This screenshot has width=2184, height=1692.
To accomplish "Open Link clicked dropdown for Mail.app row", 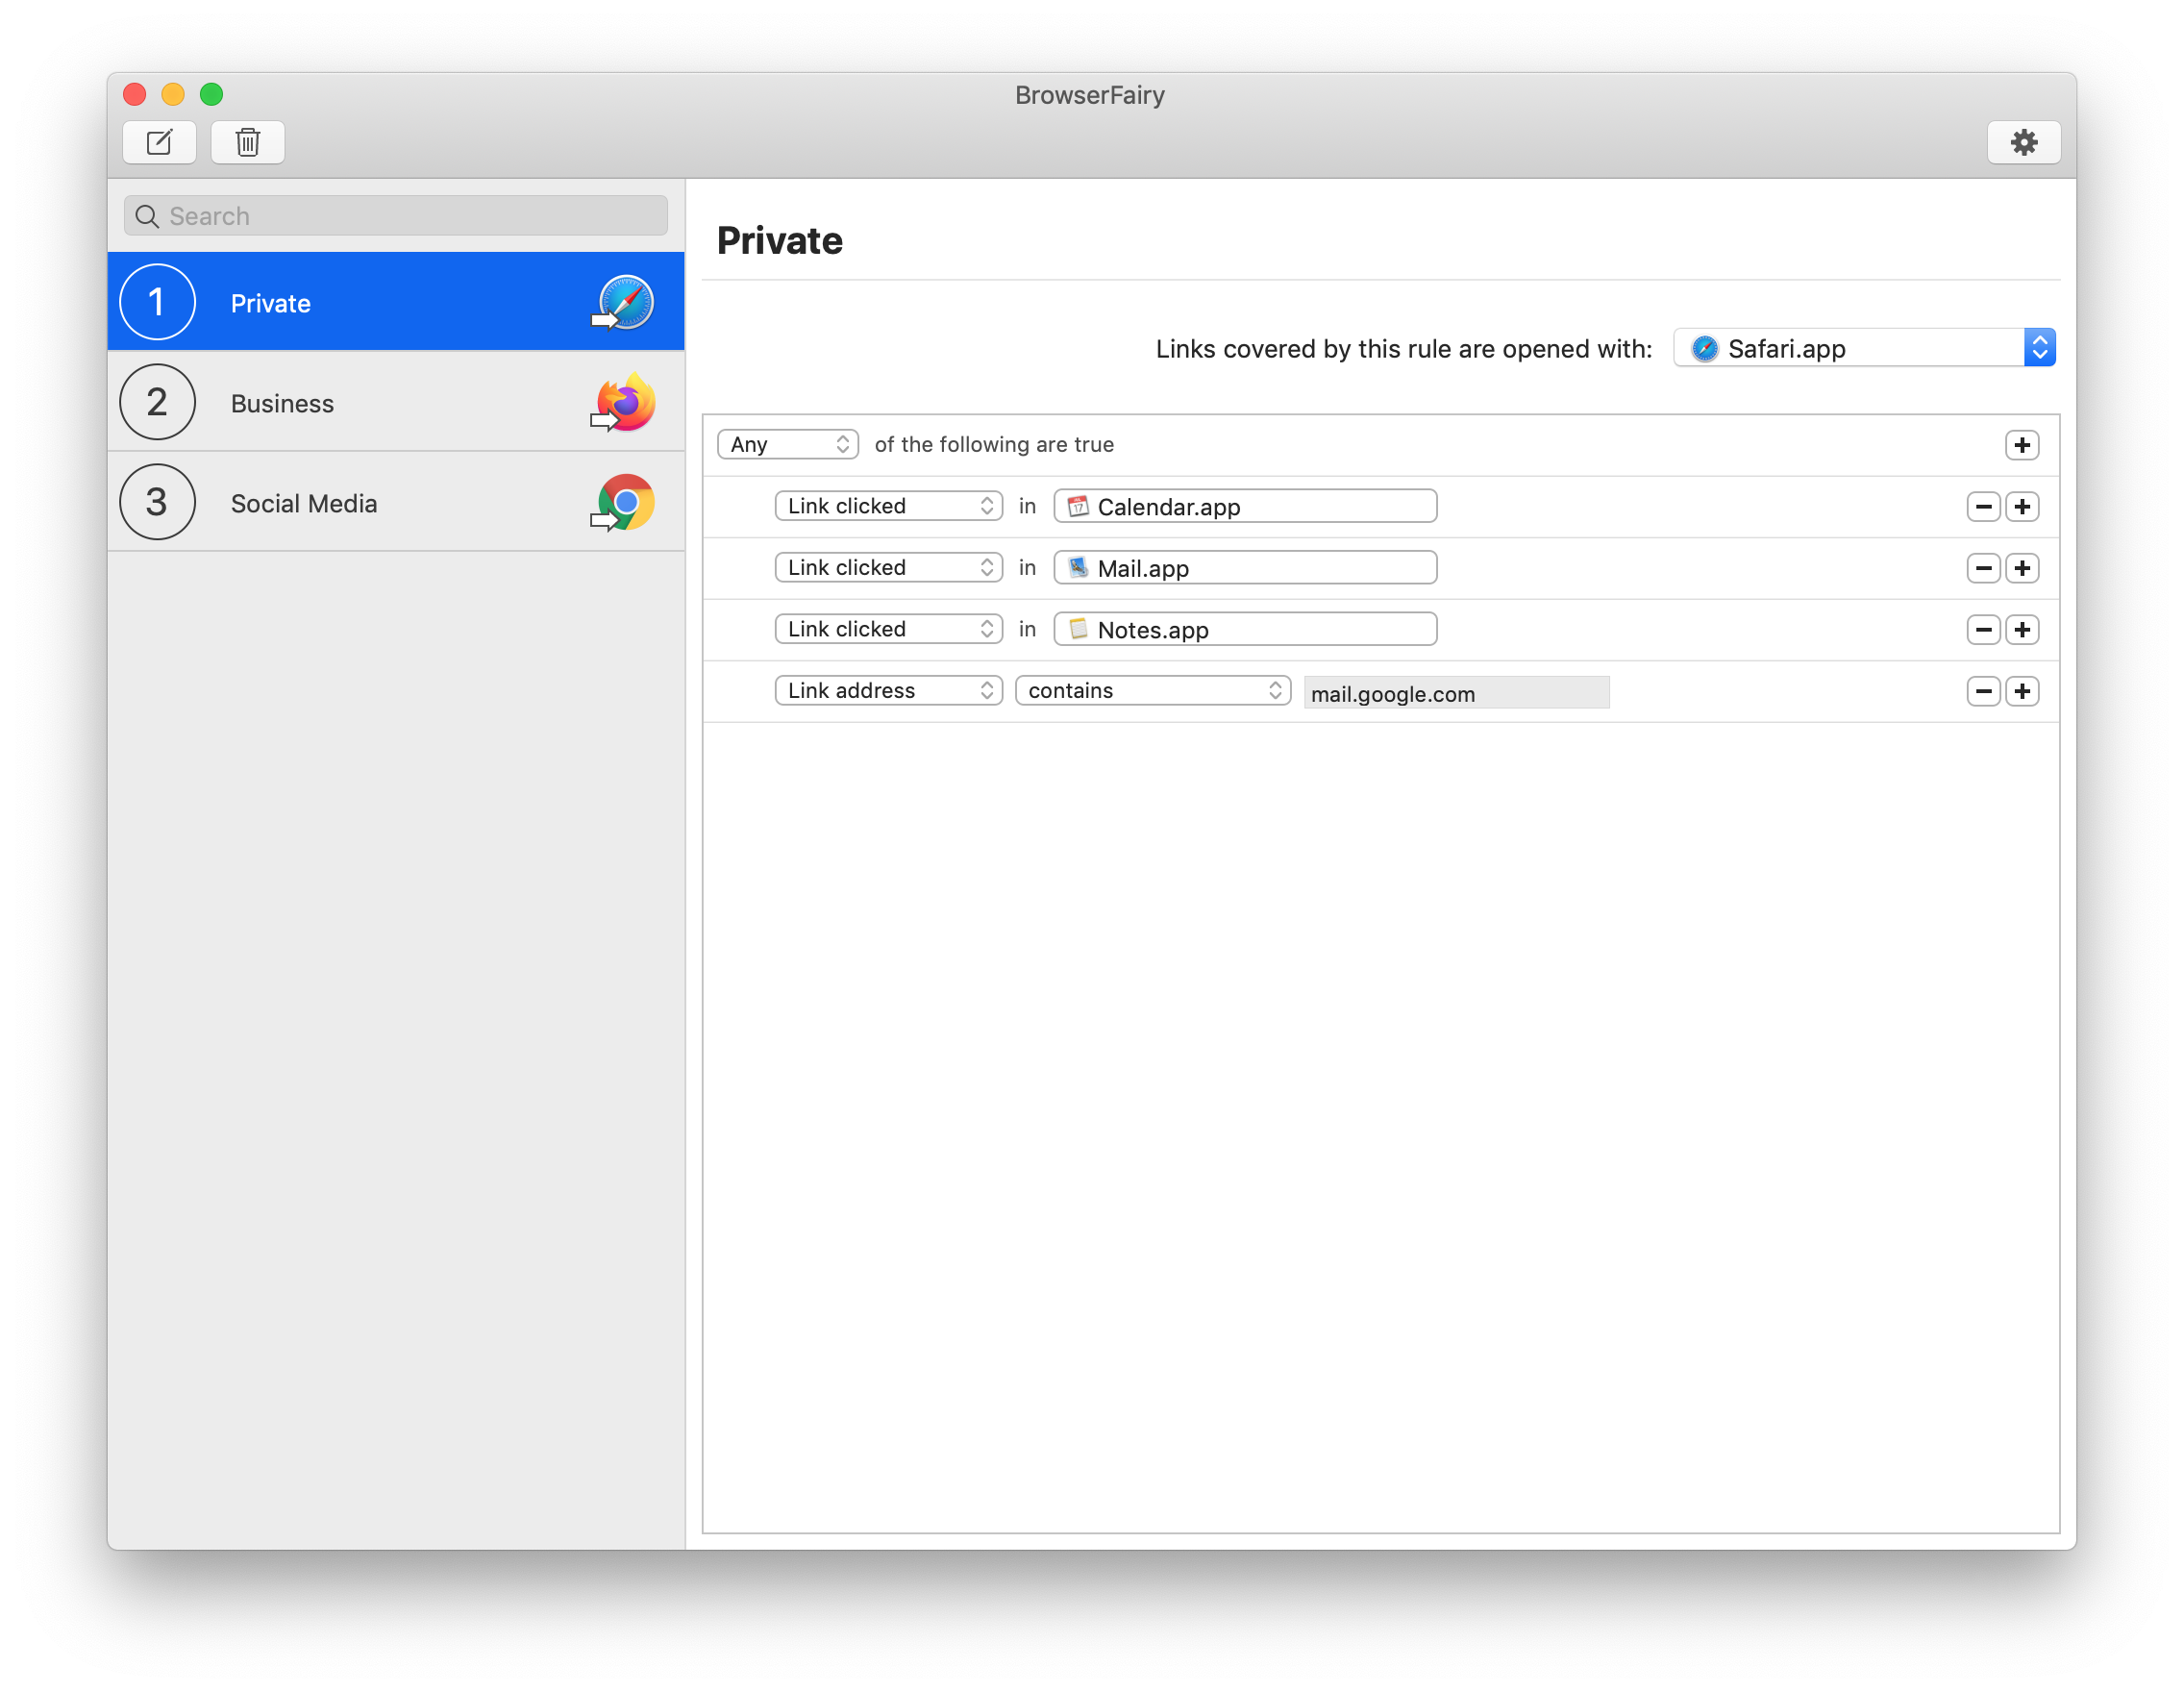I will [x=888, y=567].
